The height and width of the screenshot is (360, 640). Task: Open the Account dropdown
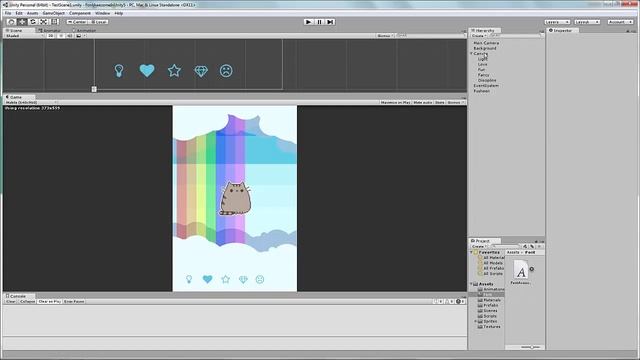[x=620, y=22]
